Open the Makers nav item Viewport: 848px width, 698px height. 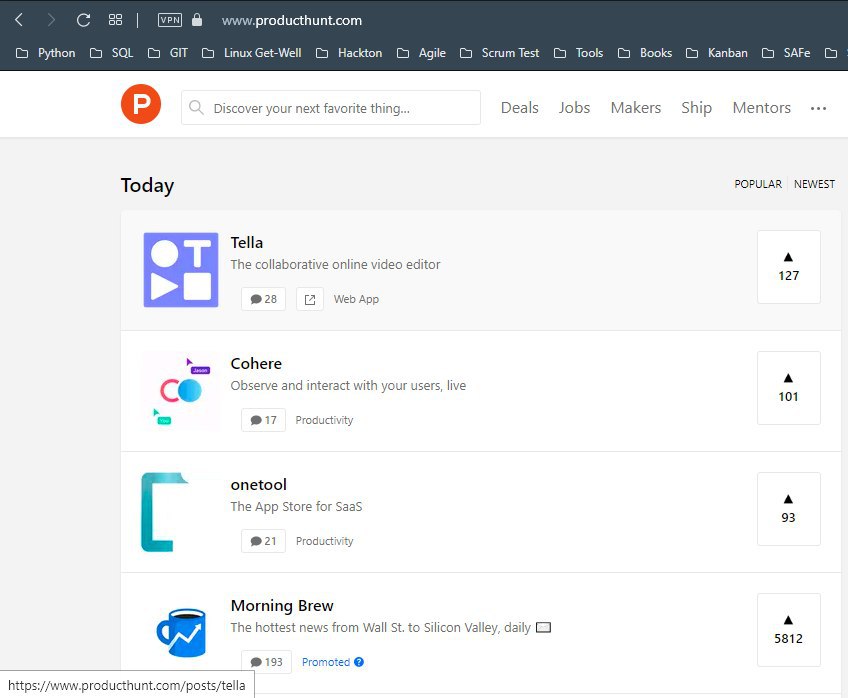[635, 108]
